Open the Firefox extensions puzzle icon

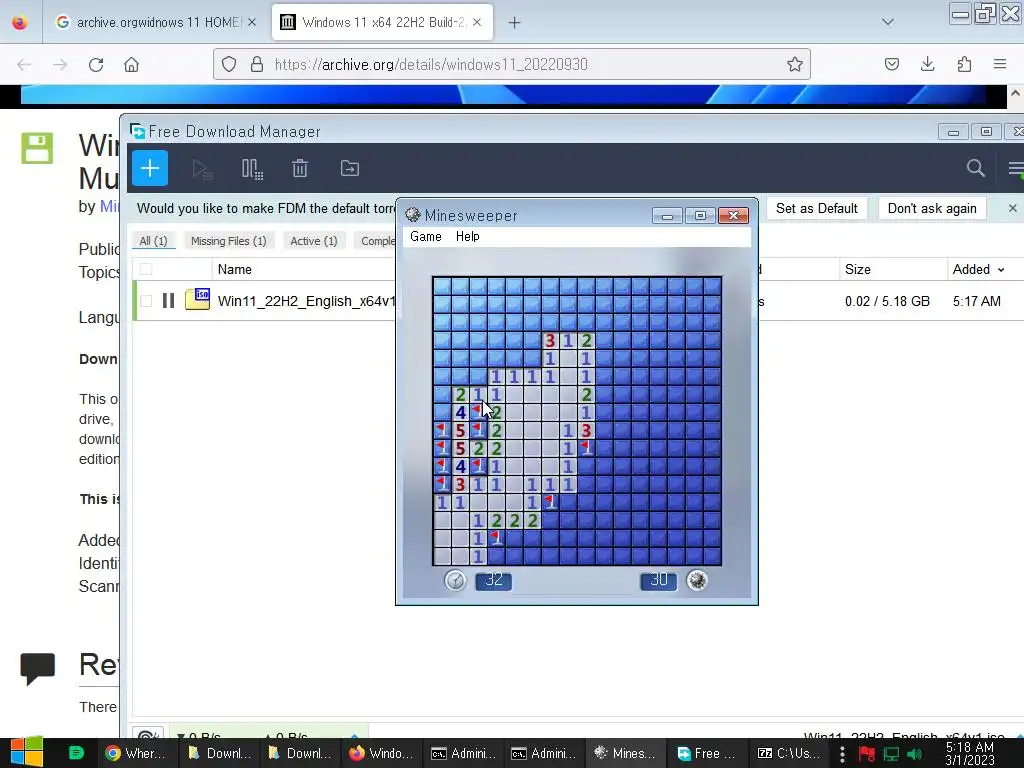pos(964,64)
